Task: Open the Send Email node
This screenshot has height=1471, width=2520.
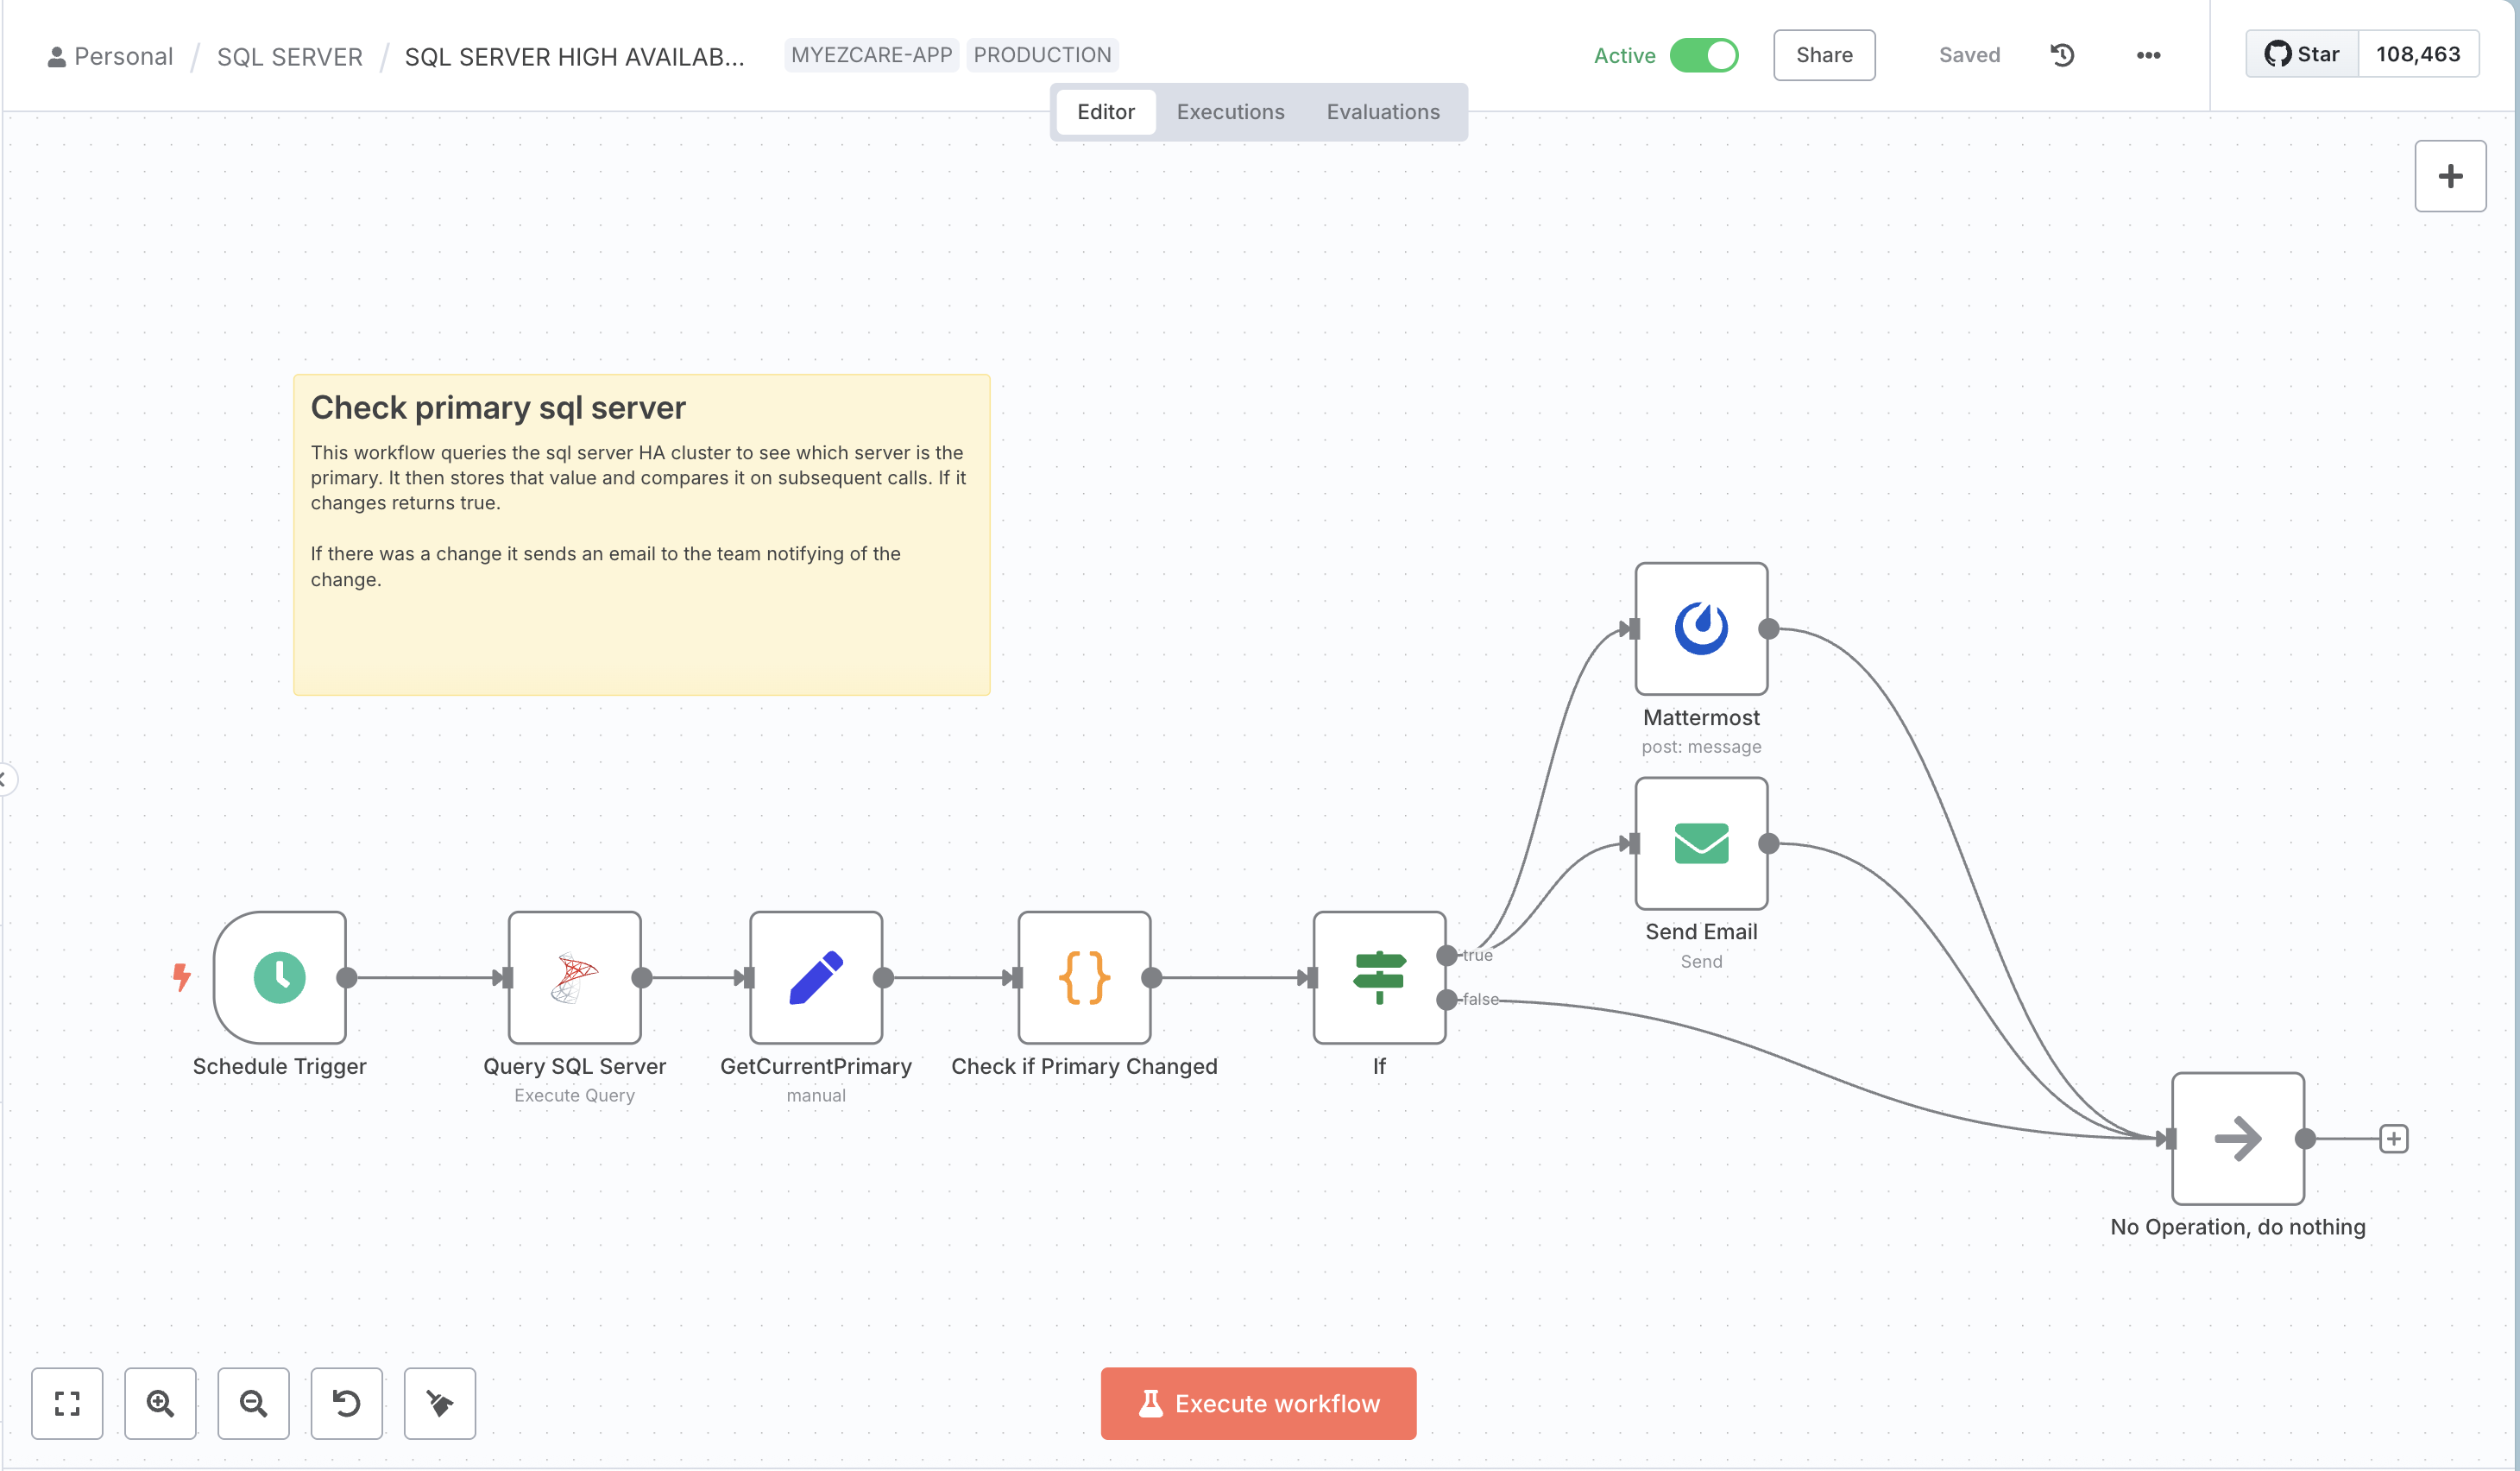Action: [1700, 845]
